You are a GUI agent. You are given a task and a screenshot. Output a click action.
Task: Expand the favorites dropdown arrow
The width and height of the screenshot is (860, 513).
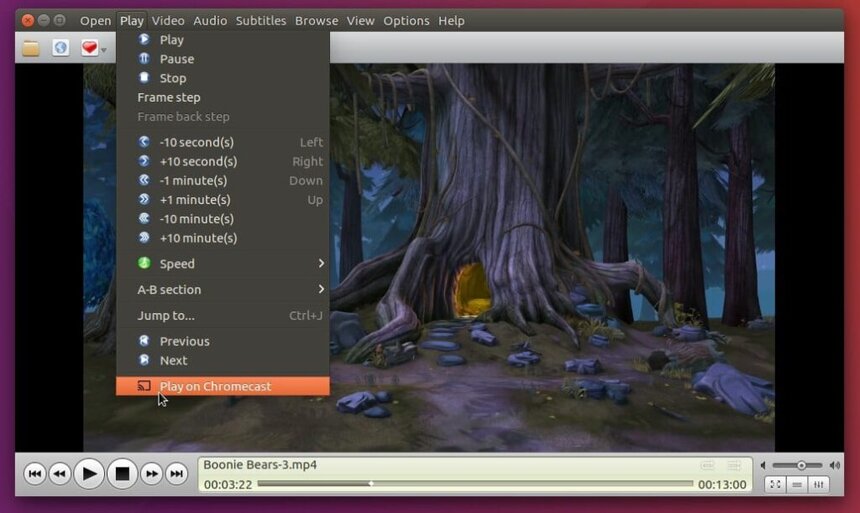coord(104,50)
